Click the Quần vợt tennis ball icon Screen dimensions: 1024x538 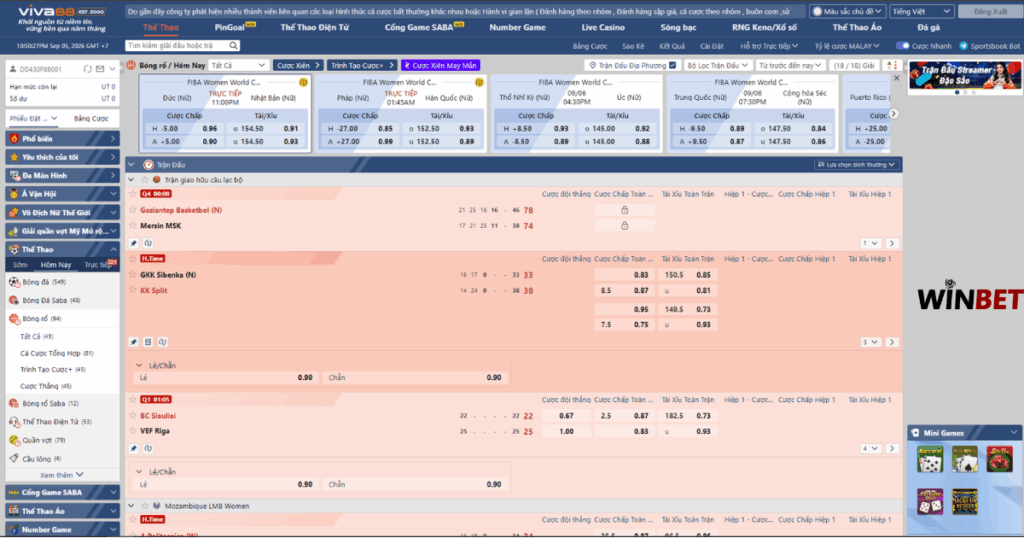pos(14,440)
